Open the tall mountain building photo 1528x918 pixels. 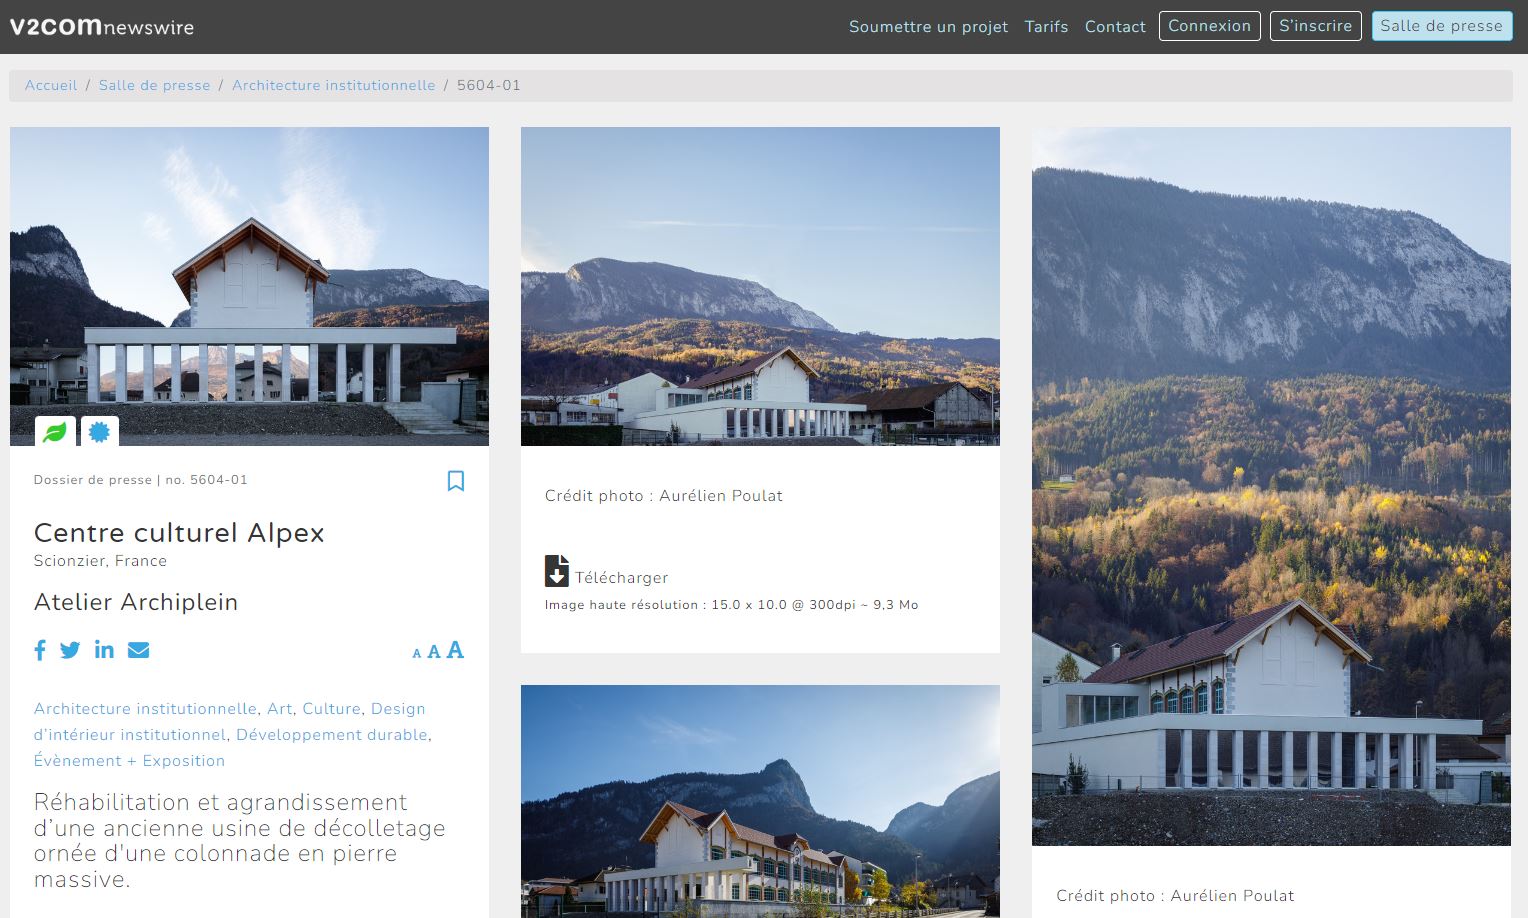coord(1271,486)
